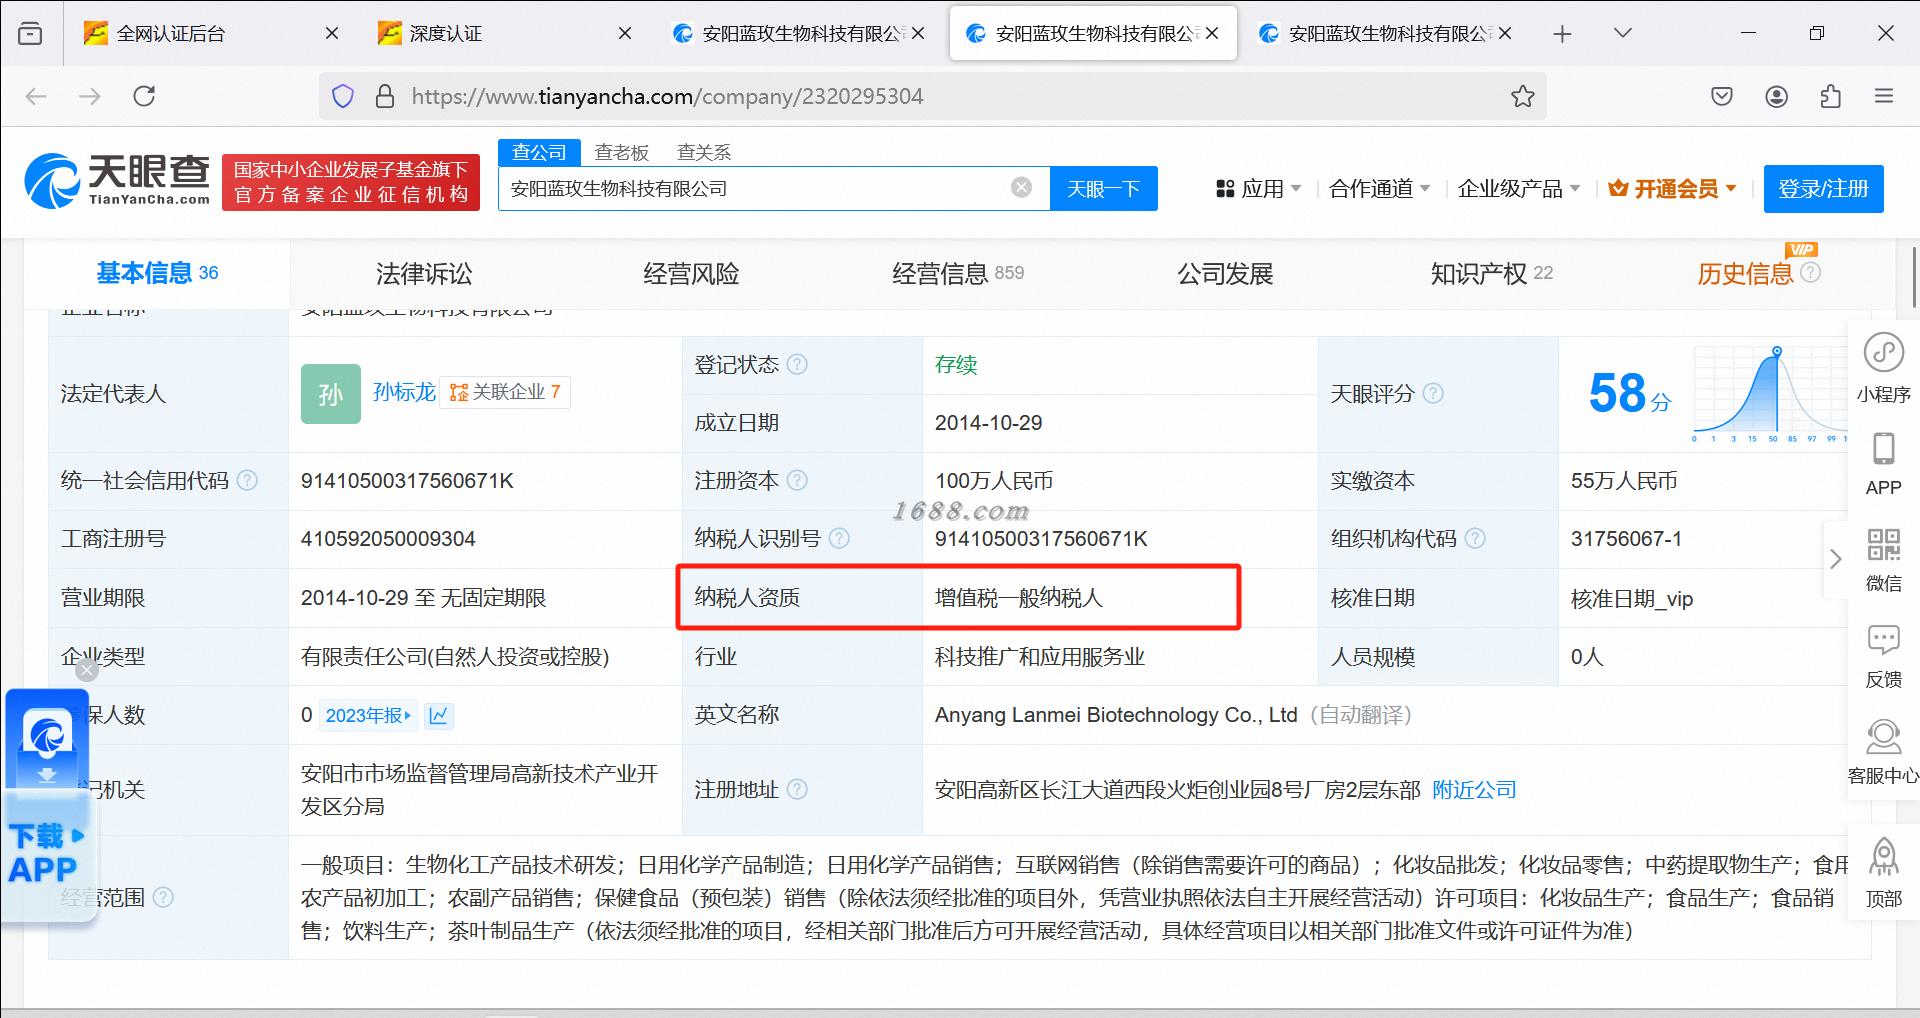Reload the page with the refresh icon

tap(144, 96)
